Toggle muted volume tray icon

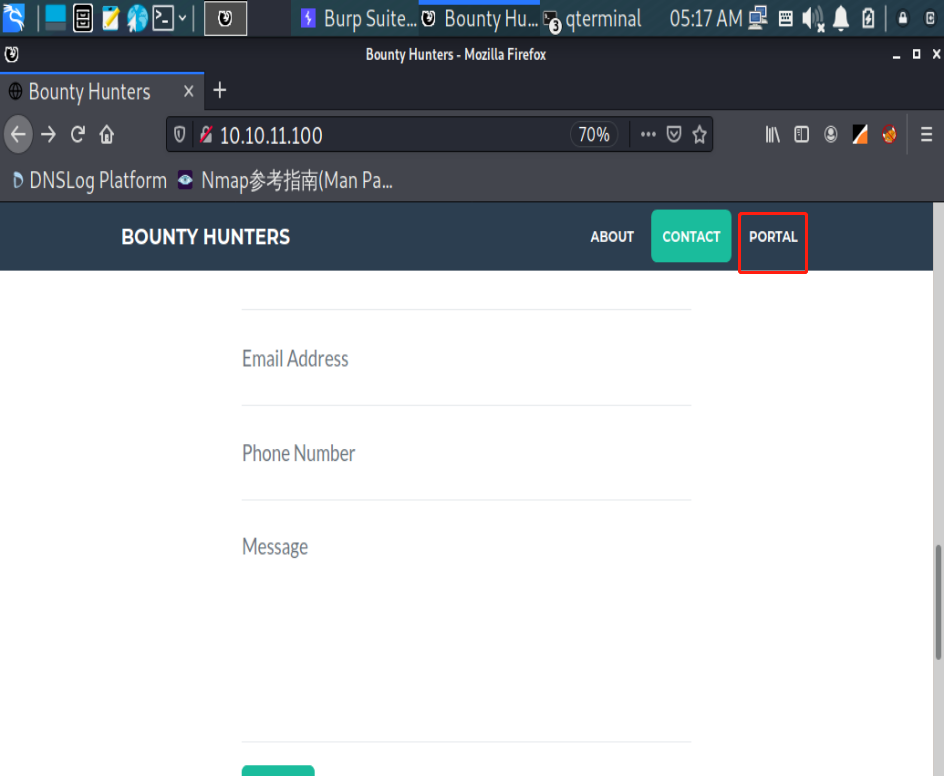pyautogui.click(x=813, y=19)
